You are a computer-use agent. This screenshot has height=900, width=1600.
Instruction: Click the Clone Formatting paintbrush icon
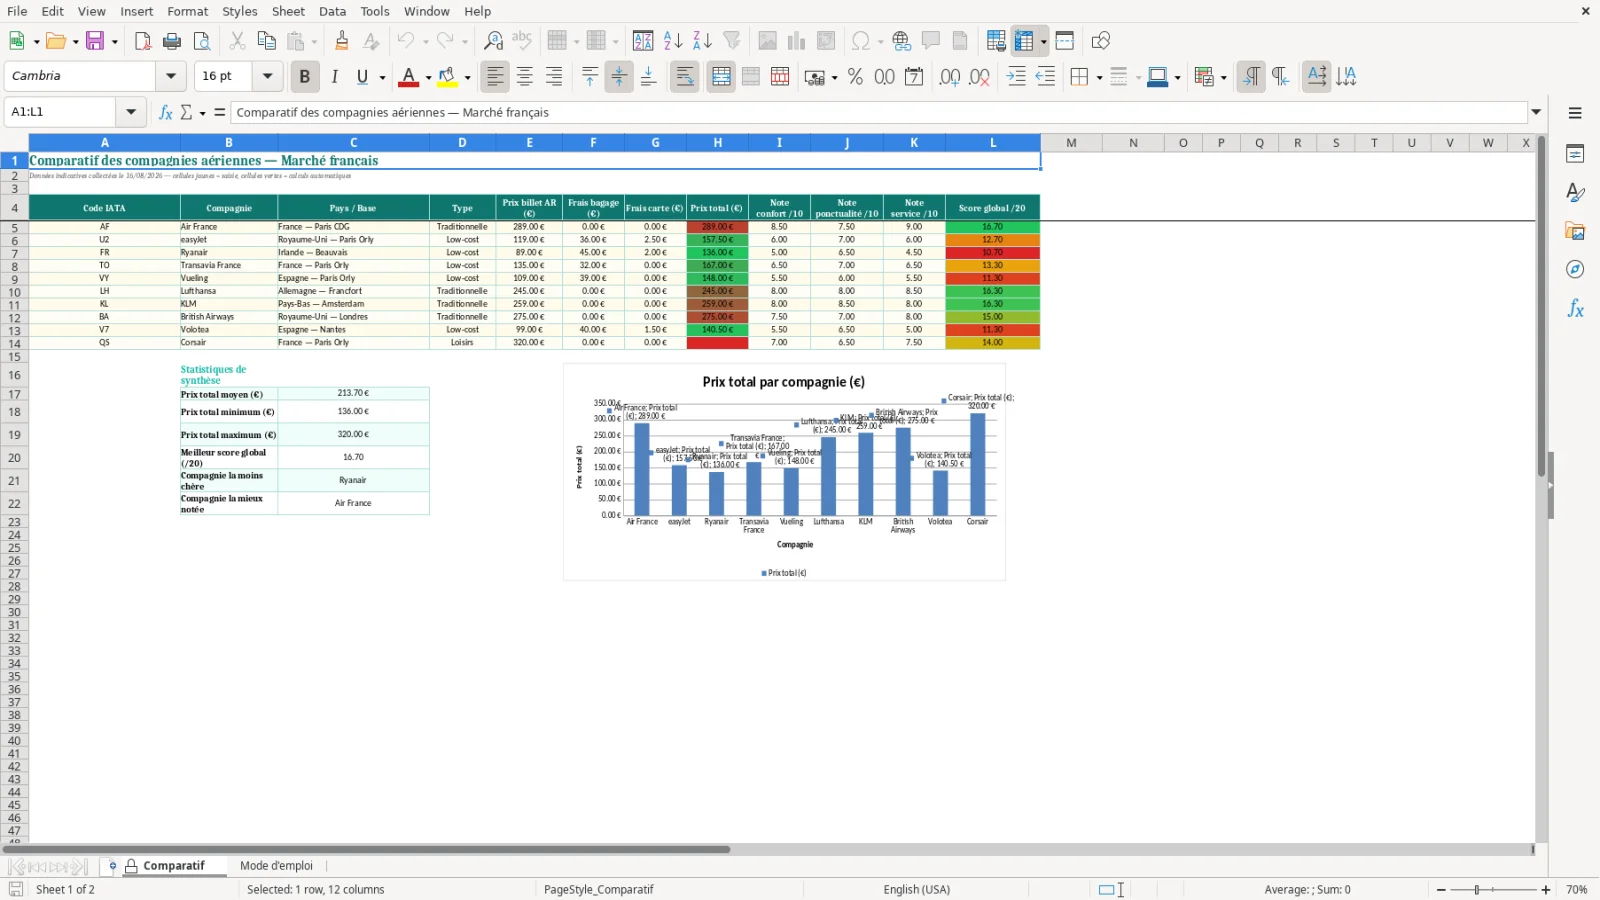tap(342, 41)
